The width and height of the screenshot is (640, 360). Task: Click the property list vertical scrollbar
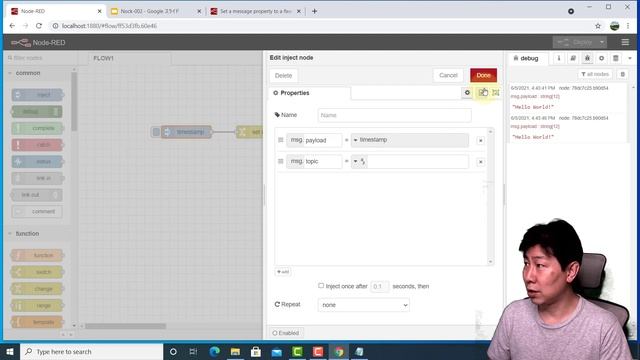491,196
